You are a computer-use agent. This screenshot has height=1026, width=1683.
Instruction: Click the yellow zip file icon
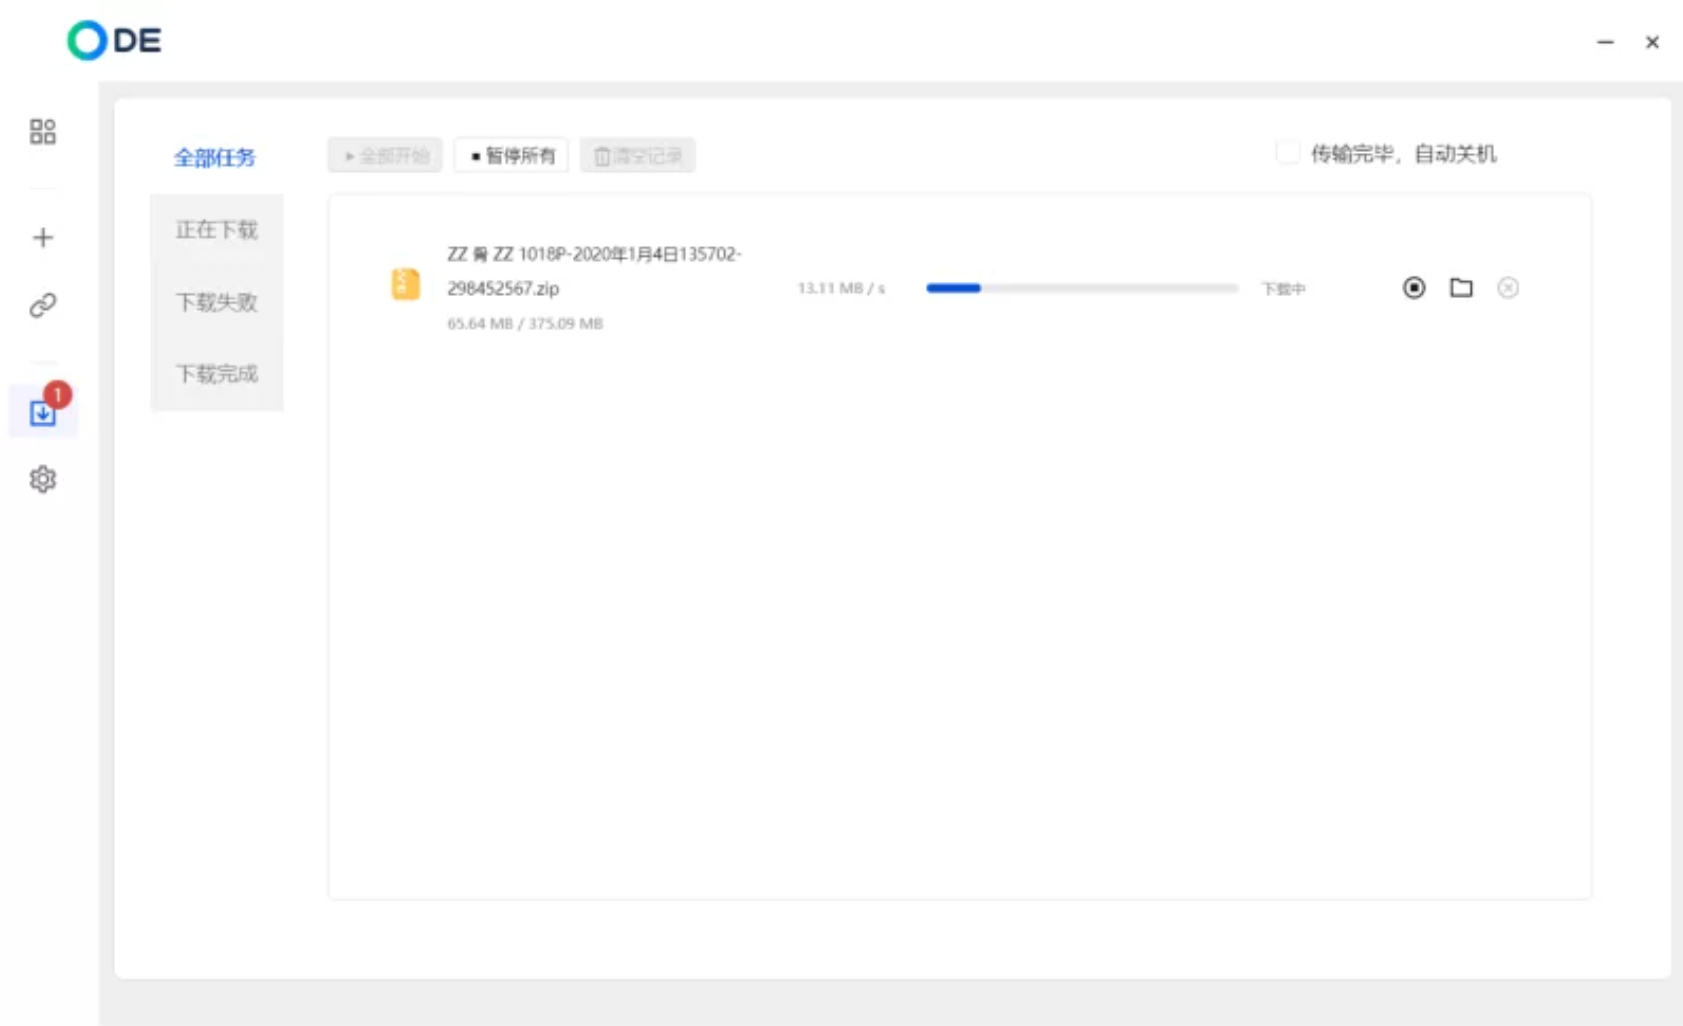(x=405, y=284)
